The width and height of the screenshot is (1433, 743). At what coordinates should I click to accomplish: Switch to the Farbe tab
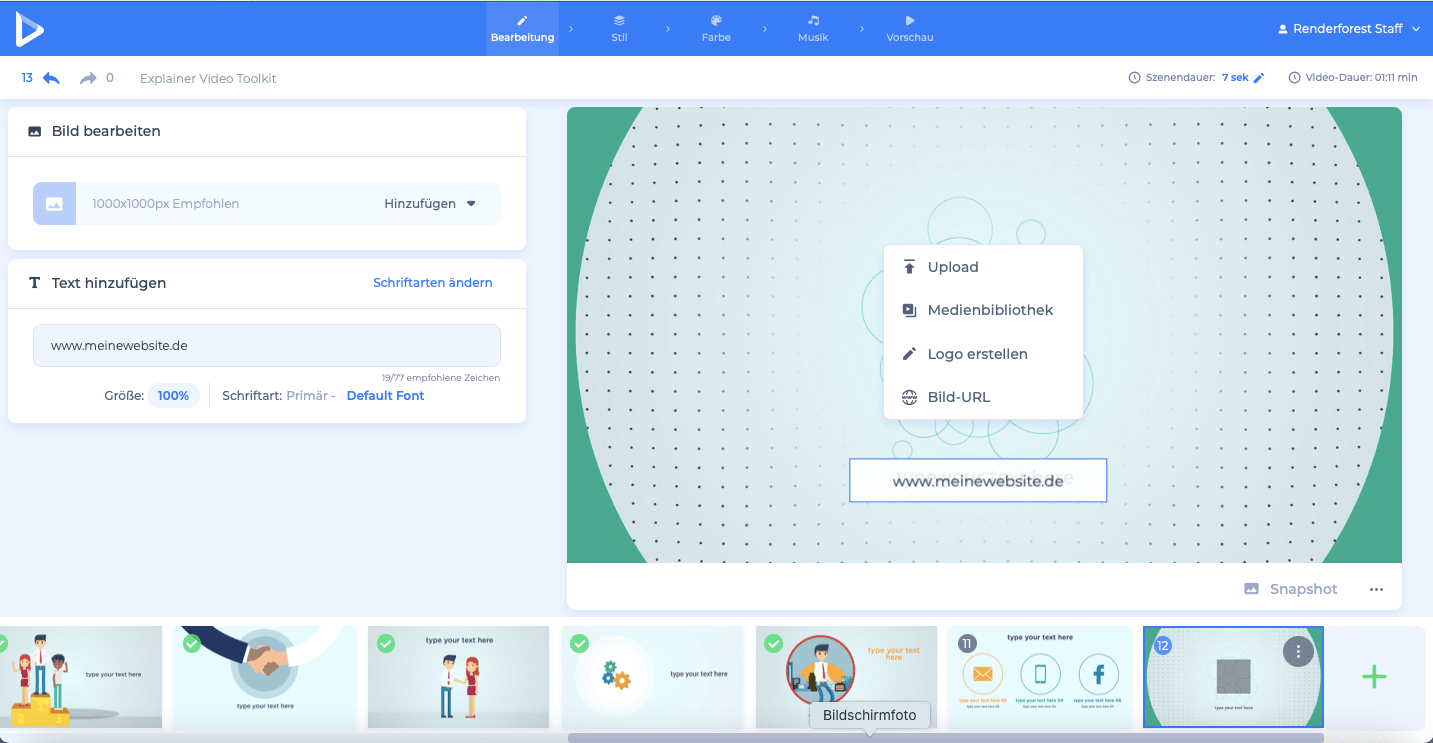tap(716, 28)
